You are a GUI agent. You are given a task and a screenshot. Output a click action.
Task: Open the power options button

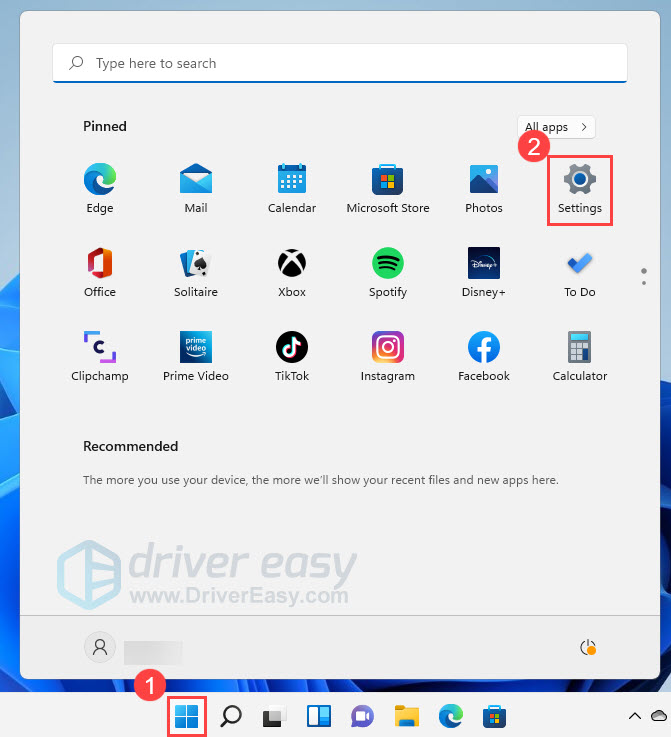[x=588, y=648]
